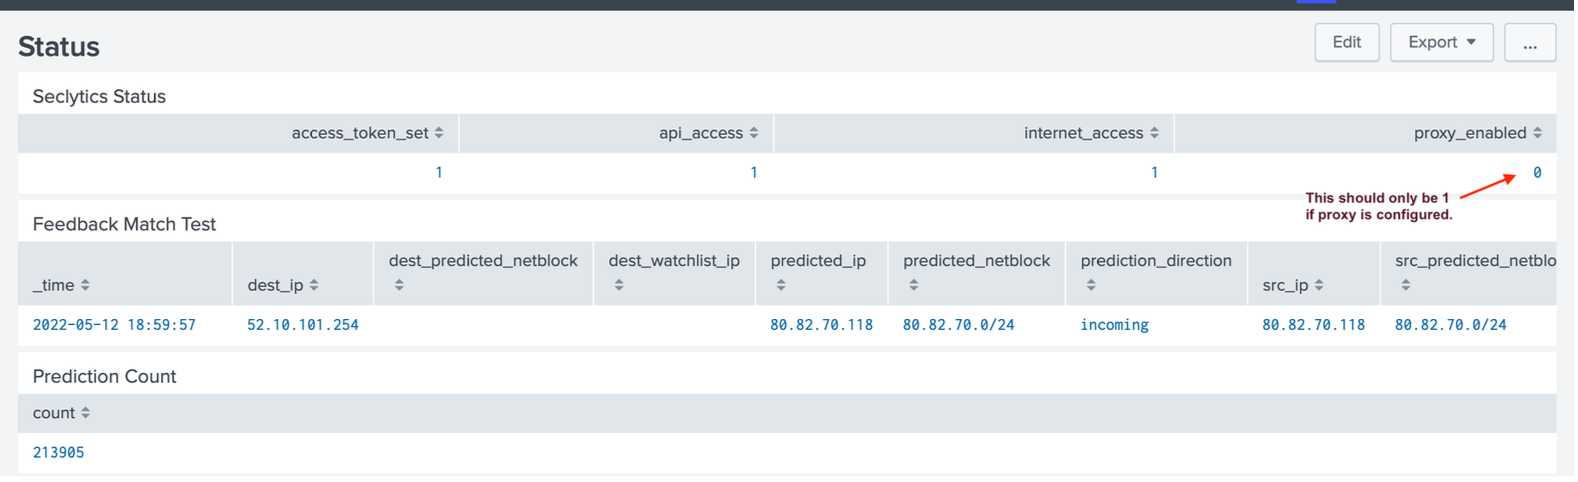Select predicted_netblock 80.82.70.0/24 cell

click(x=958, y=325)
